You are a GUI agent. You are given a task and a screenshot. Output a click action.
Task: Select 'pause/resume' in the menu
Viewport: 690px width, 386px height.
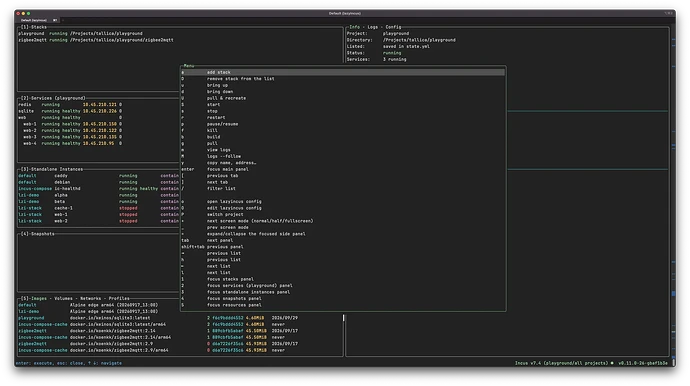(x=343, y=124)
